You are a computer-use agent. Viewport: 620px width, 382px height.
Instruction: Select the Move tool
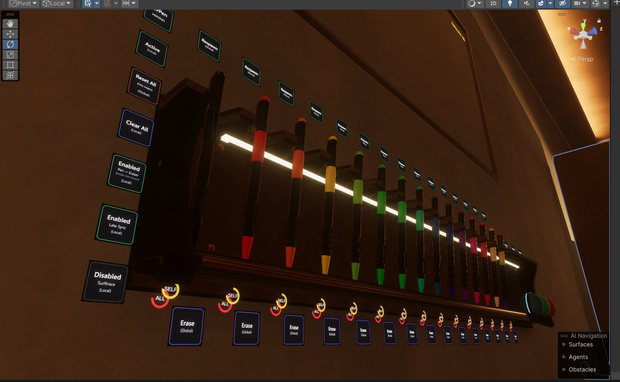pyautogui.click(x=10, y=34)
